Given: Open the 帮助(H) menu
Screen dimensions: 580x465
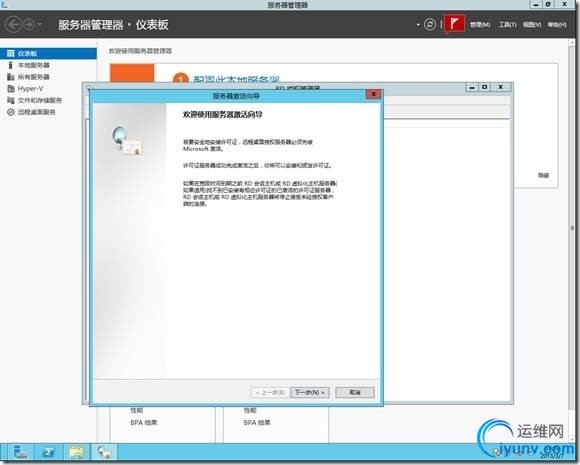Looking at the screenshot, I should pyautogui.click(x=557, y=25).
